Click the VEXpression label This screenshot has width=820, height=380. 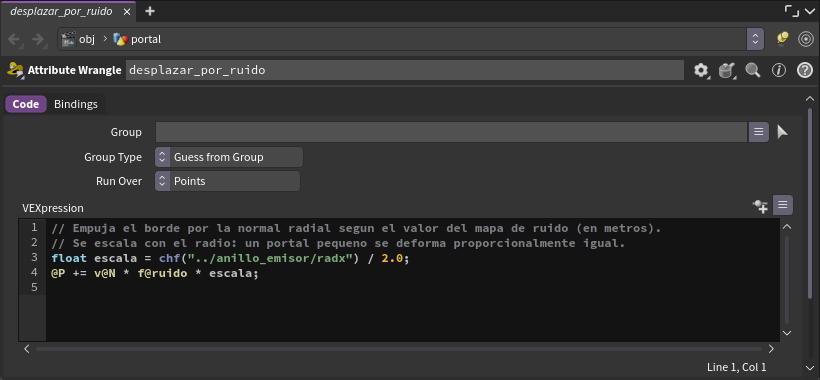pyautogui.click(x=53, y=208)
